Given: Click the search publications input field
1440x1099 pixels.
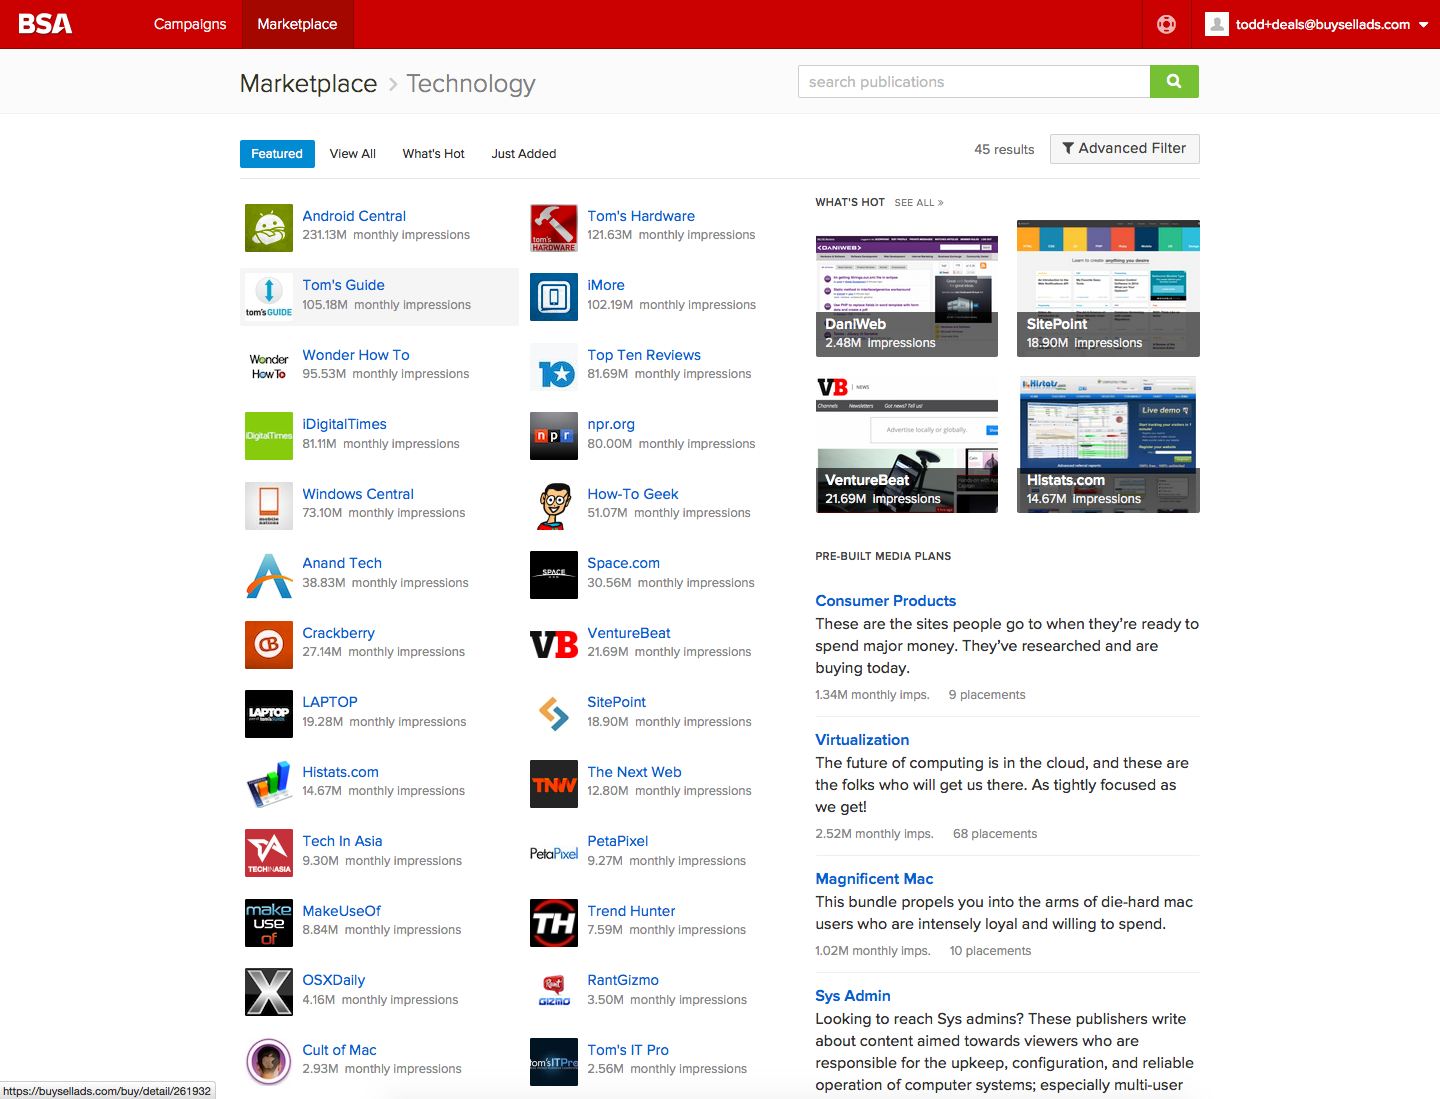Looking at the screenshot, I should [974, 82].
